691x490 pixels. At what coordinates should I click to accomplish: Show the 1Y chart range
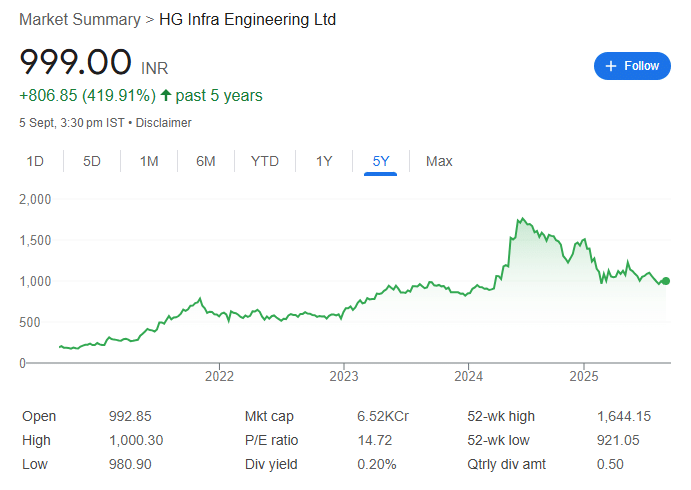pos(324,161)
